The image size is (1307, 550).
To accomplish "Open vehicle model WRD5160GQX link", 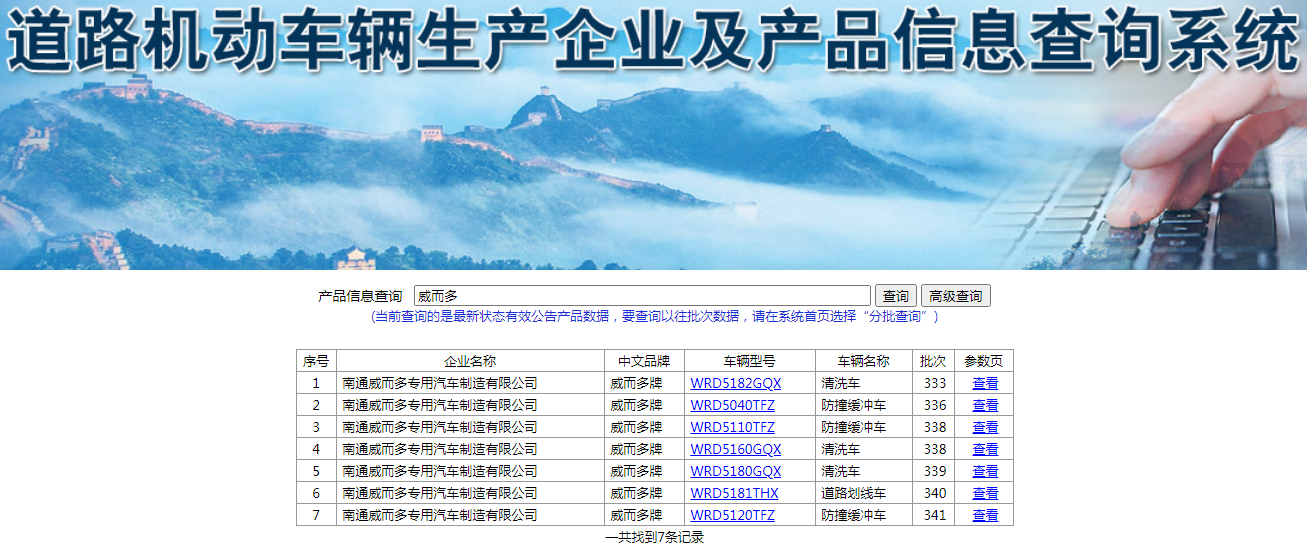I will point(735,449).
